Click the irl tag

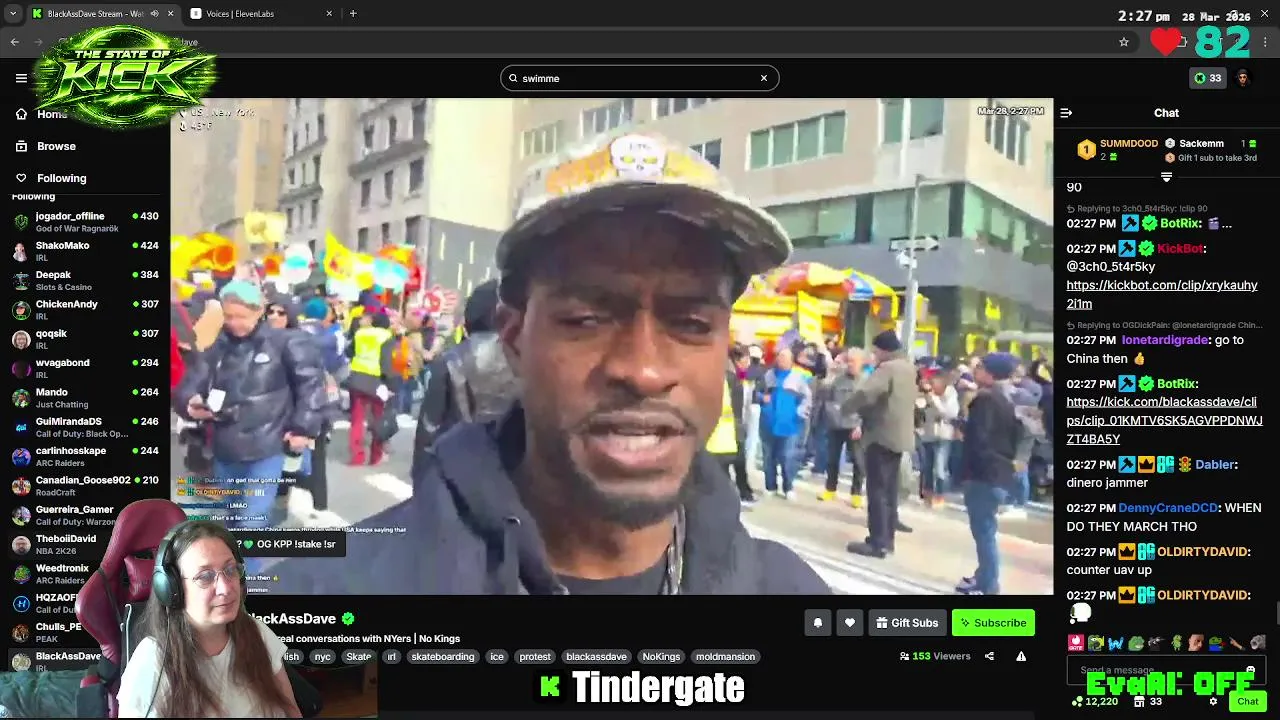[x=391, y=657]
